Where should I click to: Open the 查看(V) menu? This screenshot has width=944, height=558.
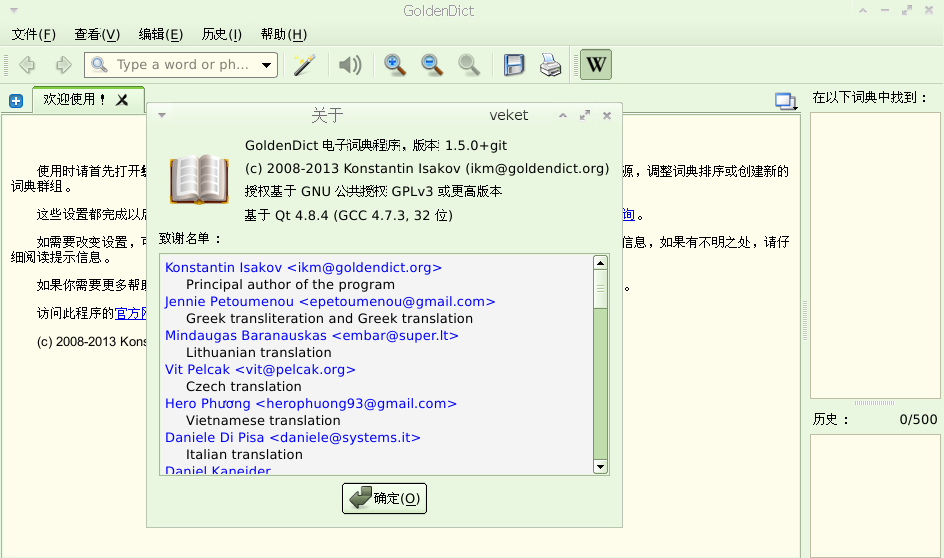[97, 34]
